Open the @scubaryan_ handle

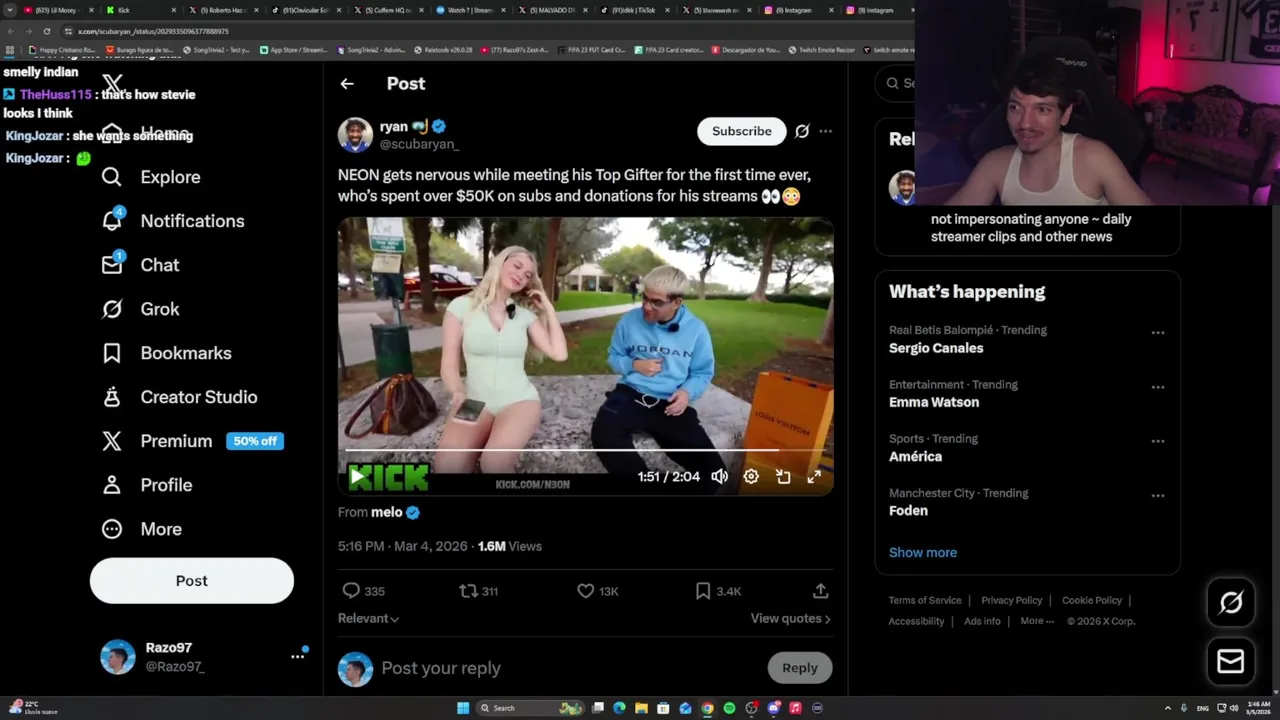coord(419,144)
